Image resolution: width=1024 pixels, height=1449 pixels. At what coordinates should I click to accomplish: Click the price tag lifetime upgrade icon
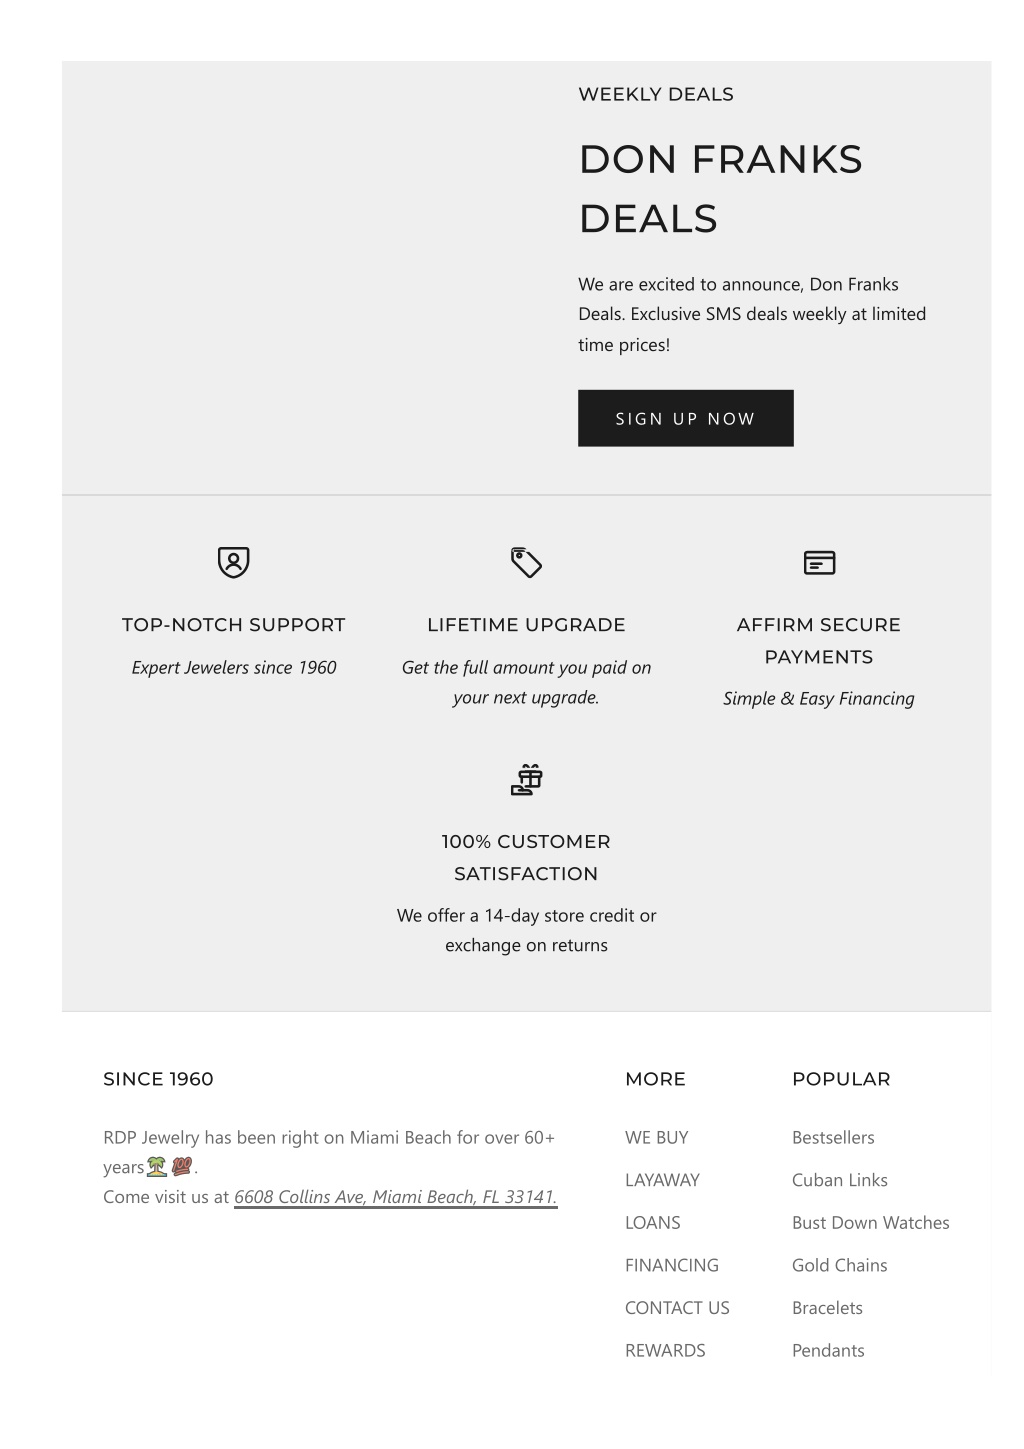526,562
